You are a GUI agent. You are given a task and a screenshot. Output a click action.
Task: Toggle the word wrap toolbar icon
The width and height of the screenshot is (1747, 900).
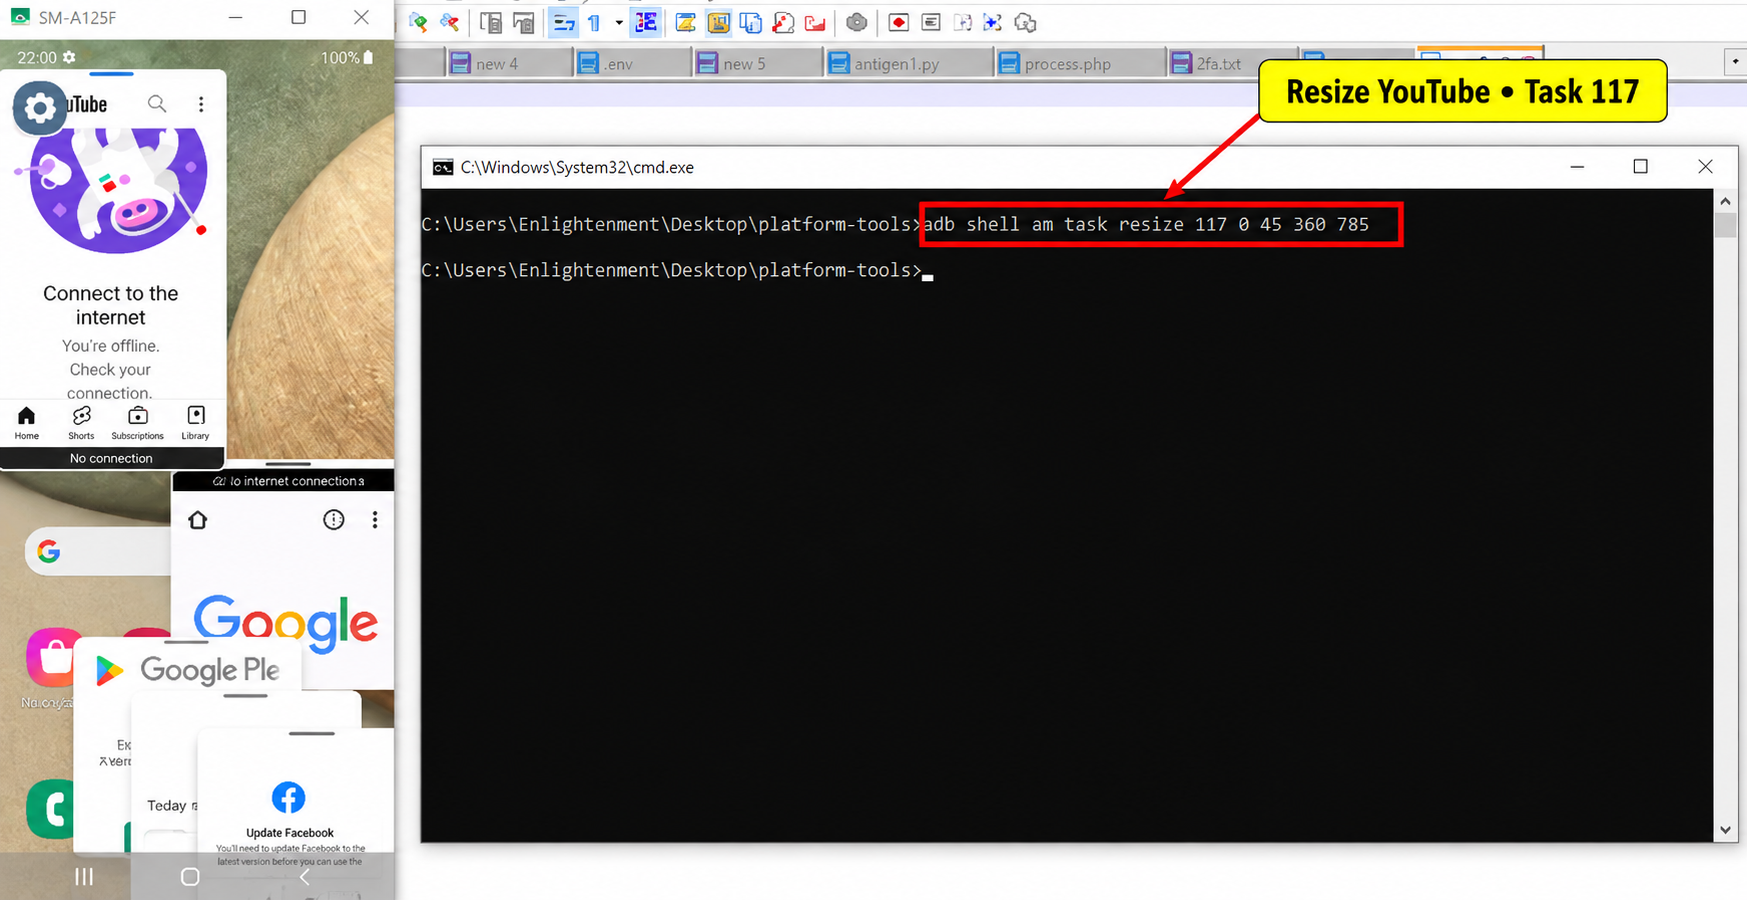564,23
